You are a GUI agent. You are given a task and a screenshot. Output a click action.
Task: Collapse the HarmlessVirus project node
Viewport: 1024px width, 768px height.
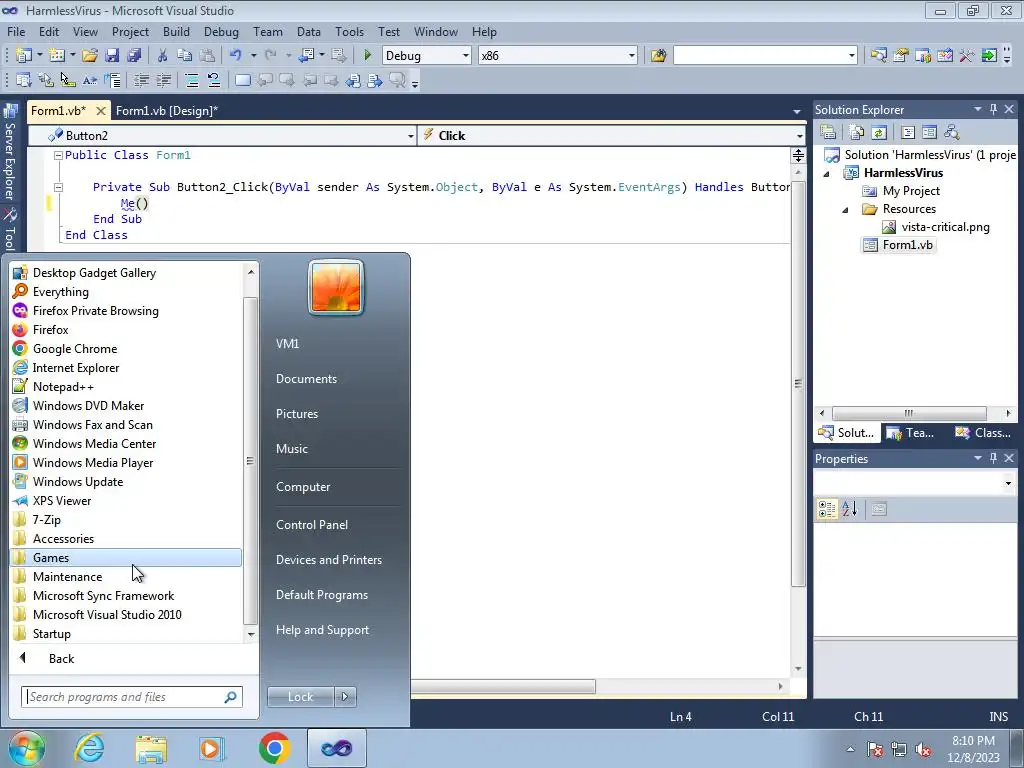tap(827, 174)
